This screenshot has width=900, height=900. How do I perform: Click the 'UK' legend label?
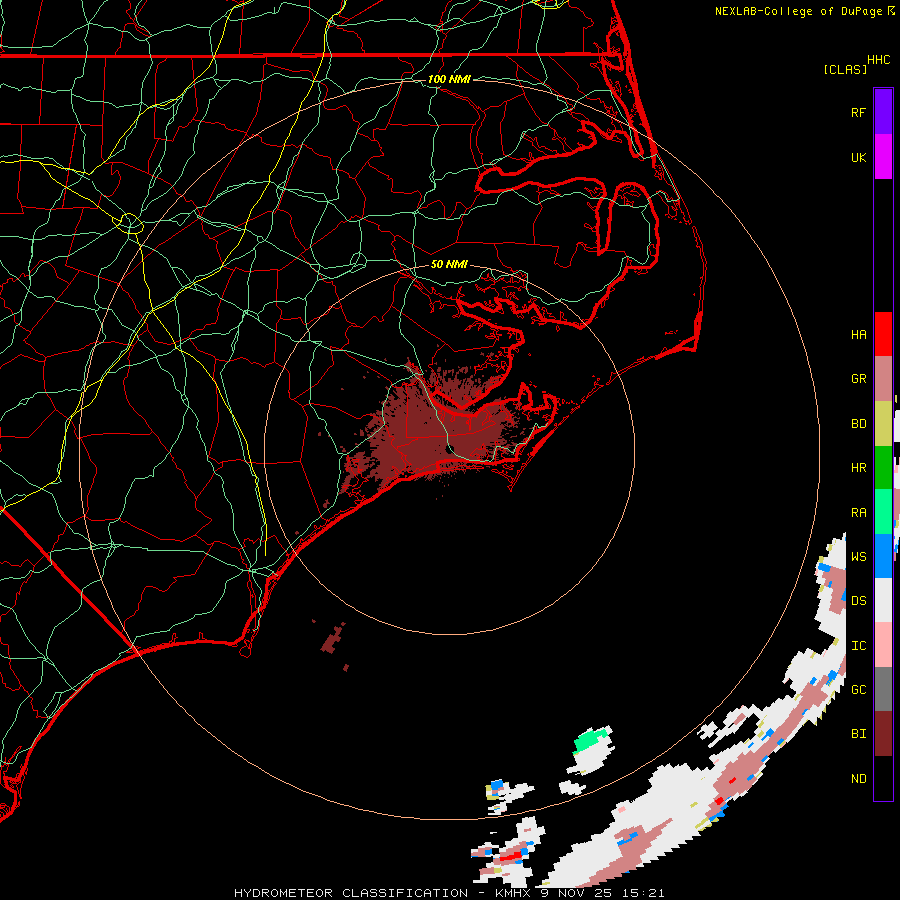(858, 157)
